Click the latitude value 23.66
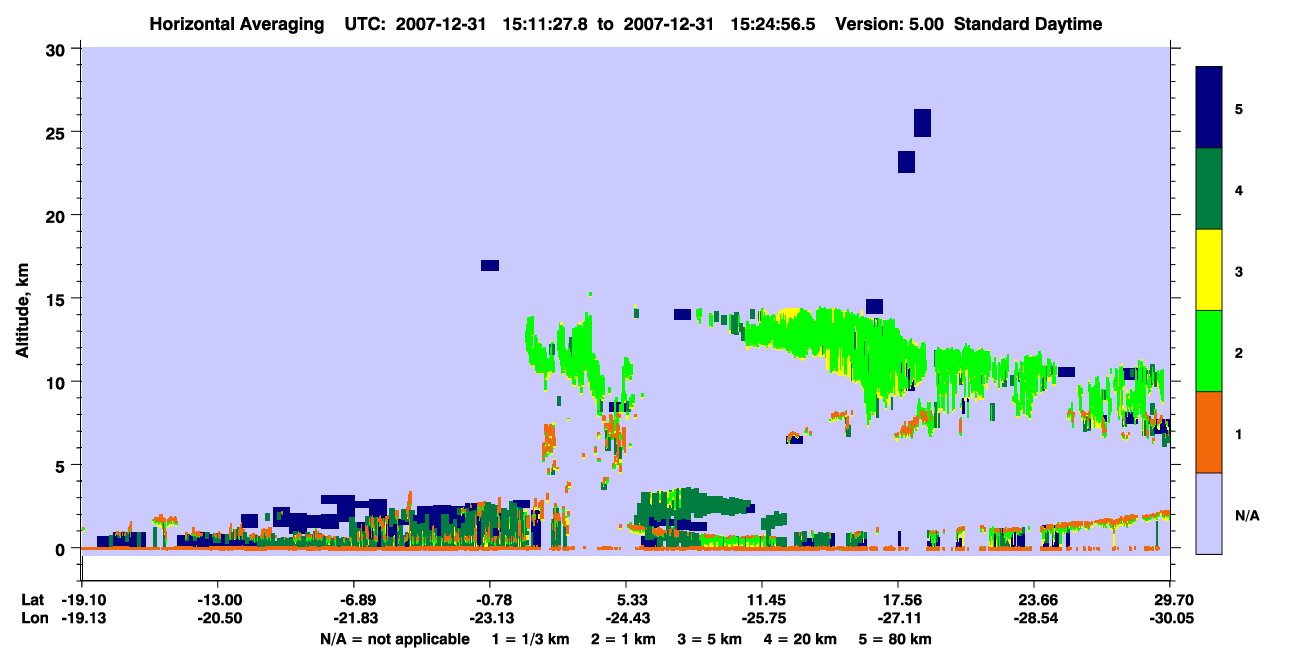The height and width of the screenshot is (667, 1300). tap(1034, 600)
